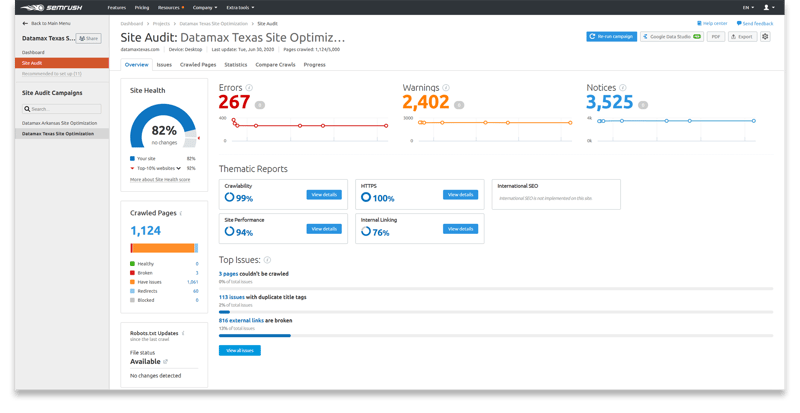Open Dashboard in the left sidebar

33,53
